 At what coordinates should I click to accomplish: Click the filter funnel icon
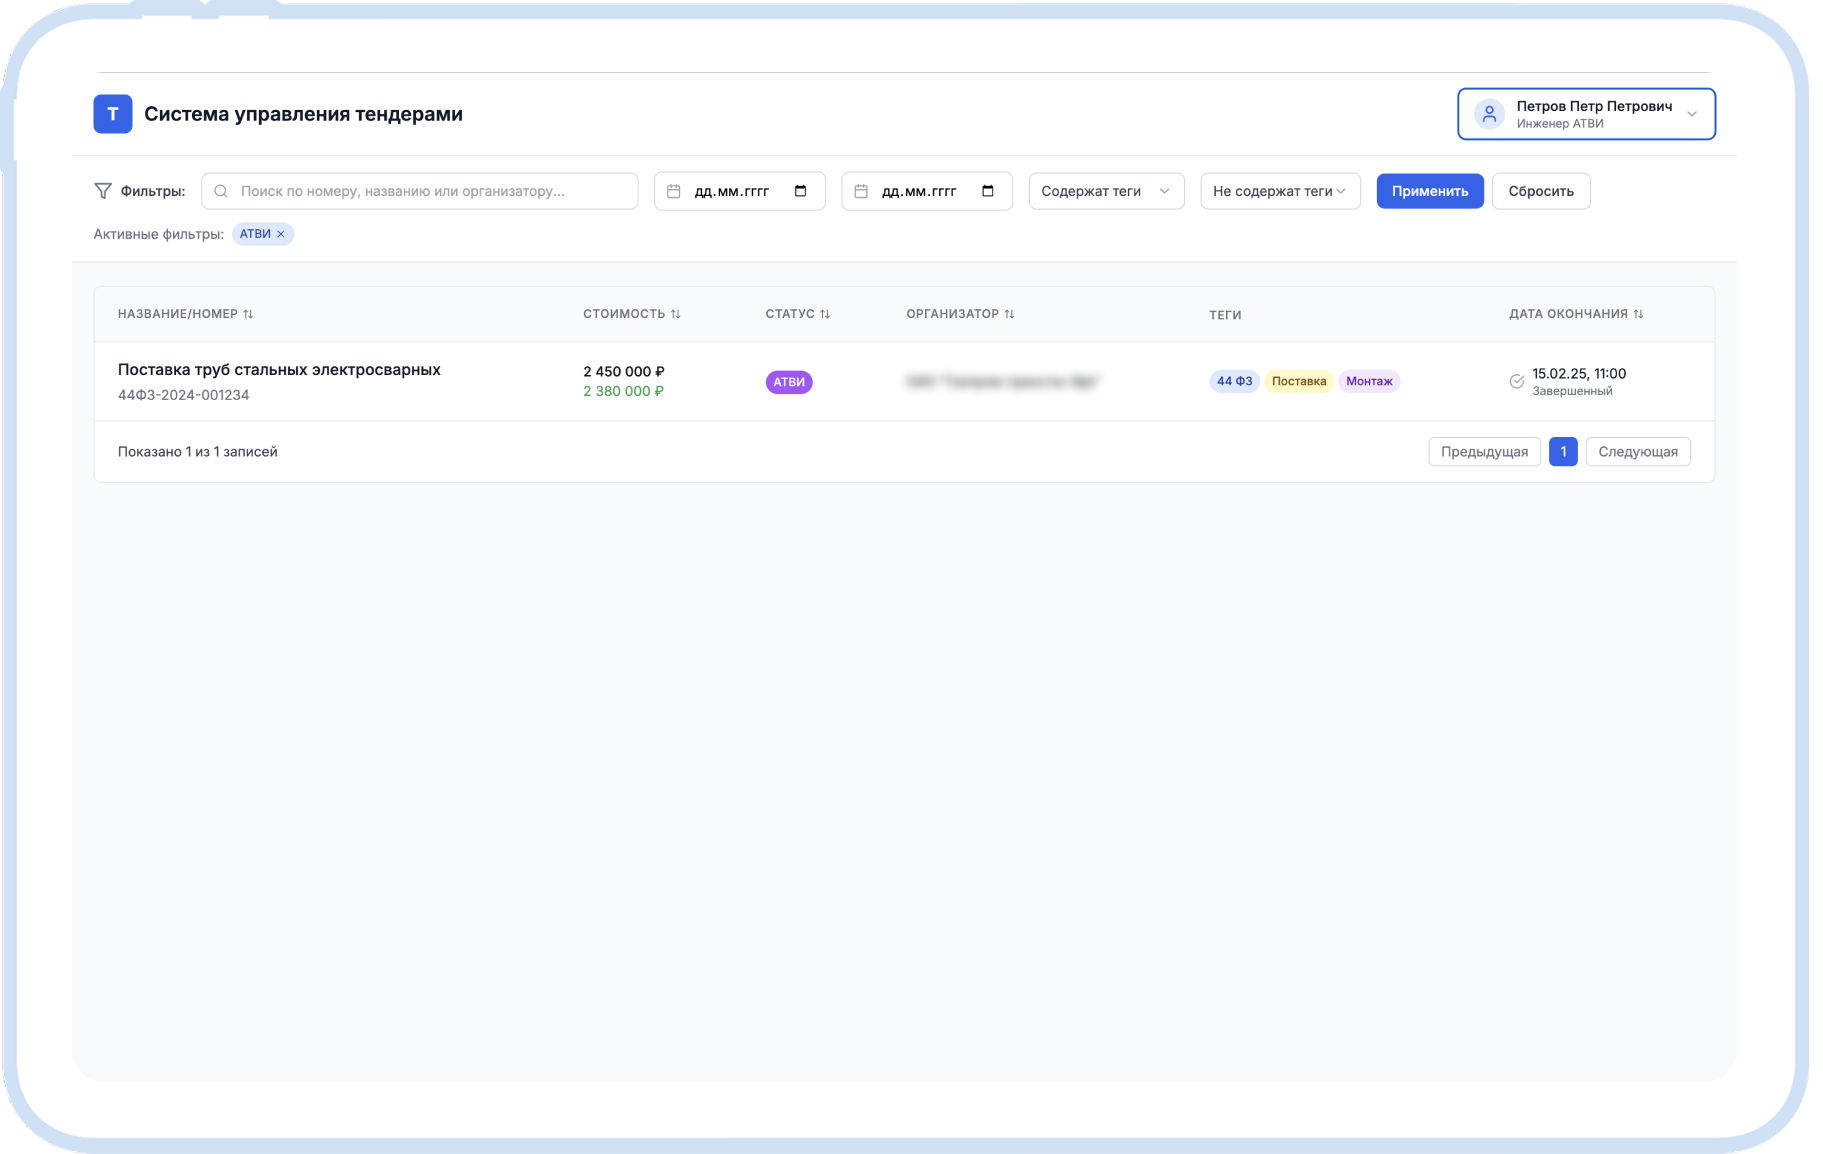[x=103, y=191]
